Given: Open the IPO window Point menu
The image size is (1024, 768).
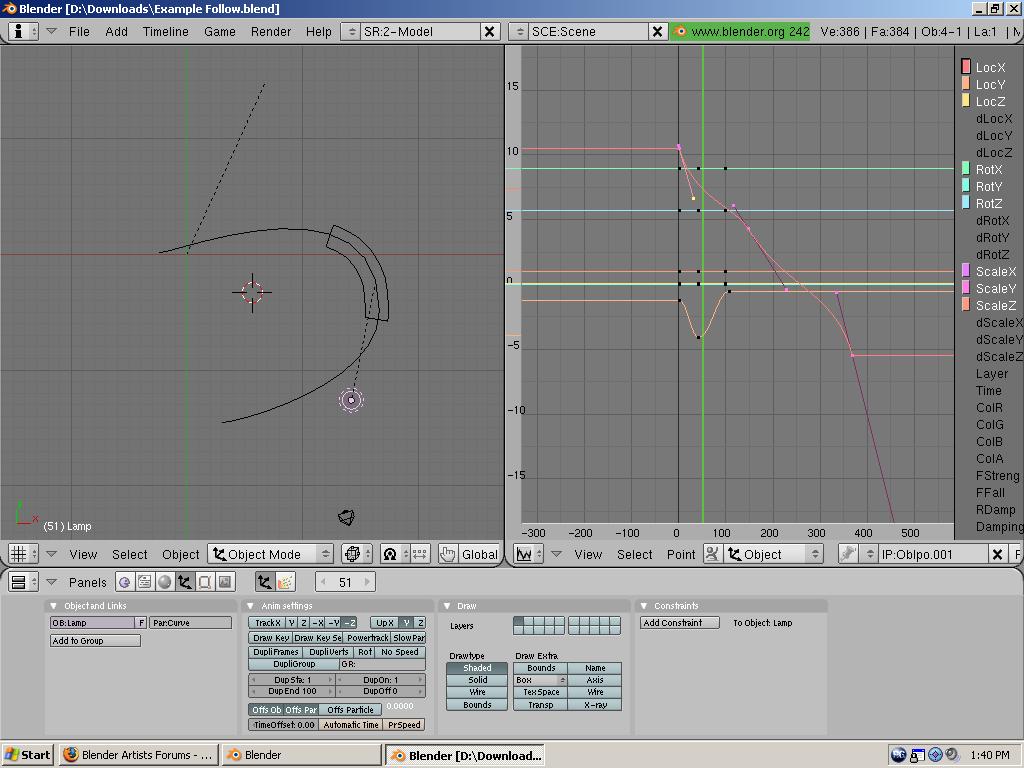Looking at the screenshot, I should click(x=680, y=554).
